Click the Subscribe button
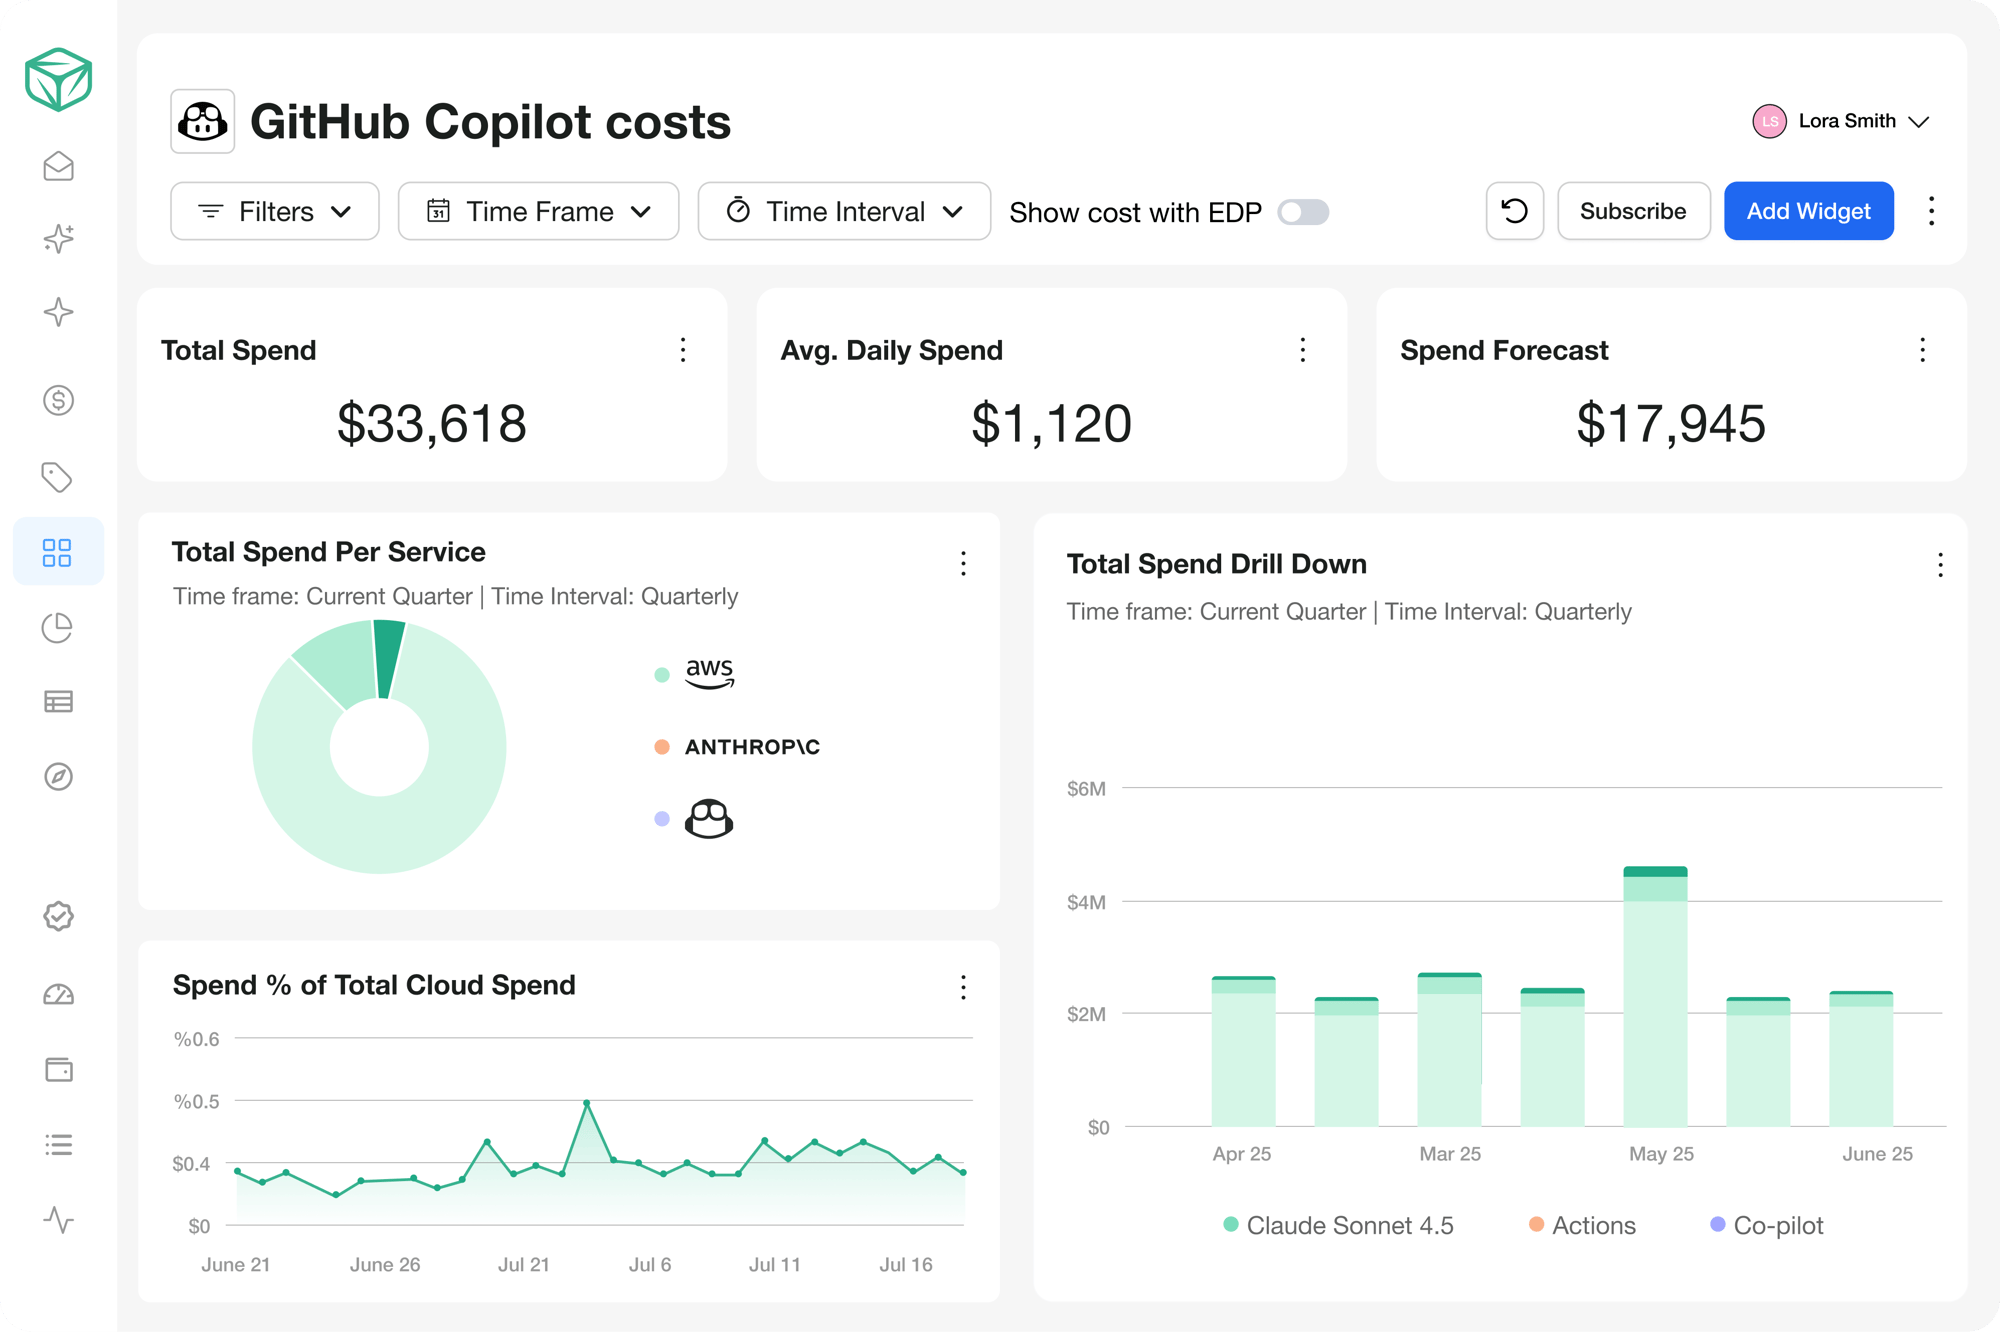Viewport: 2000px width, 1332px height. click(1633, 211)
